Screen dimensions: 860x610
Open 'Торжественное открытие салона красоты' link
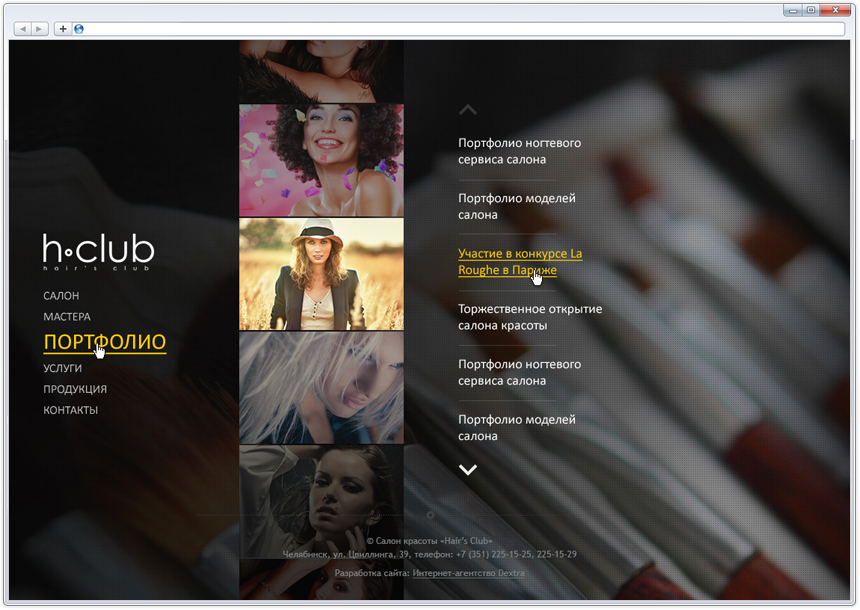pyautogui.click(x=530, y=317)
